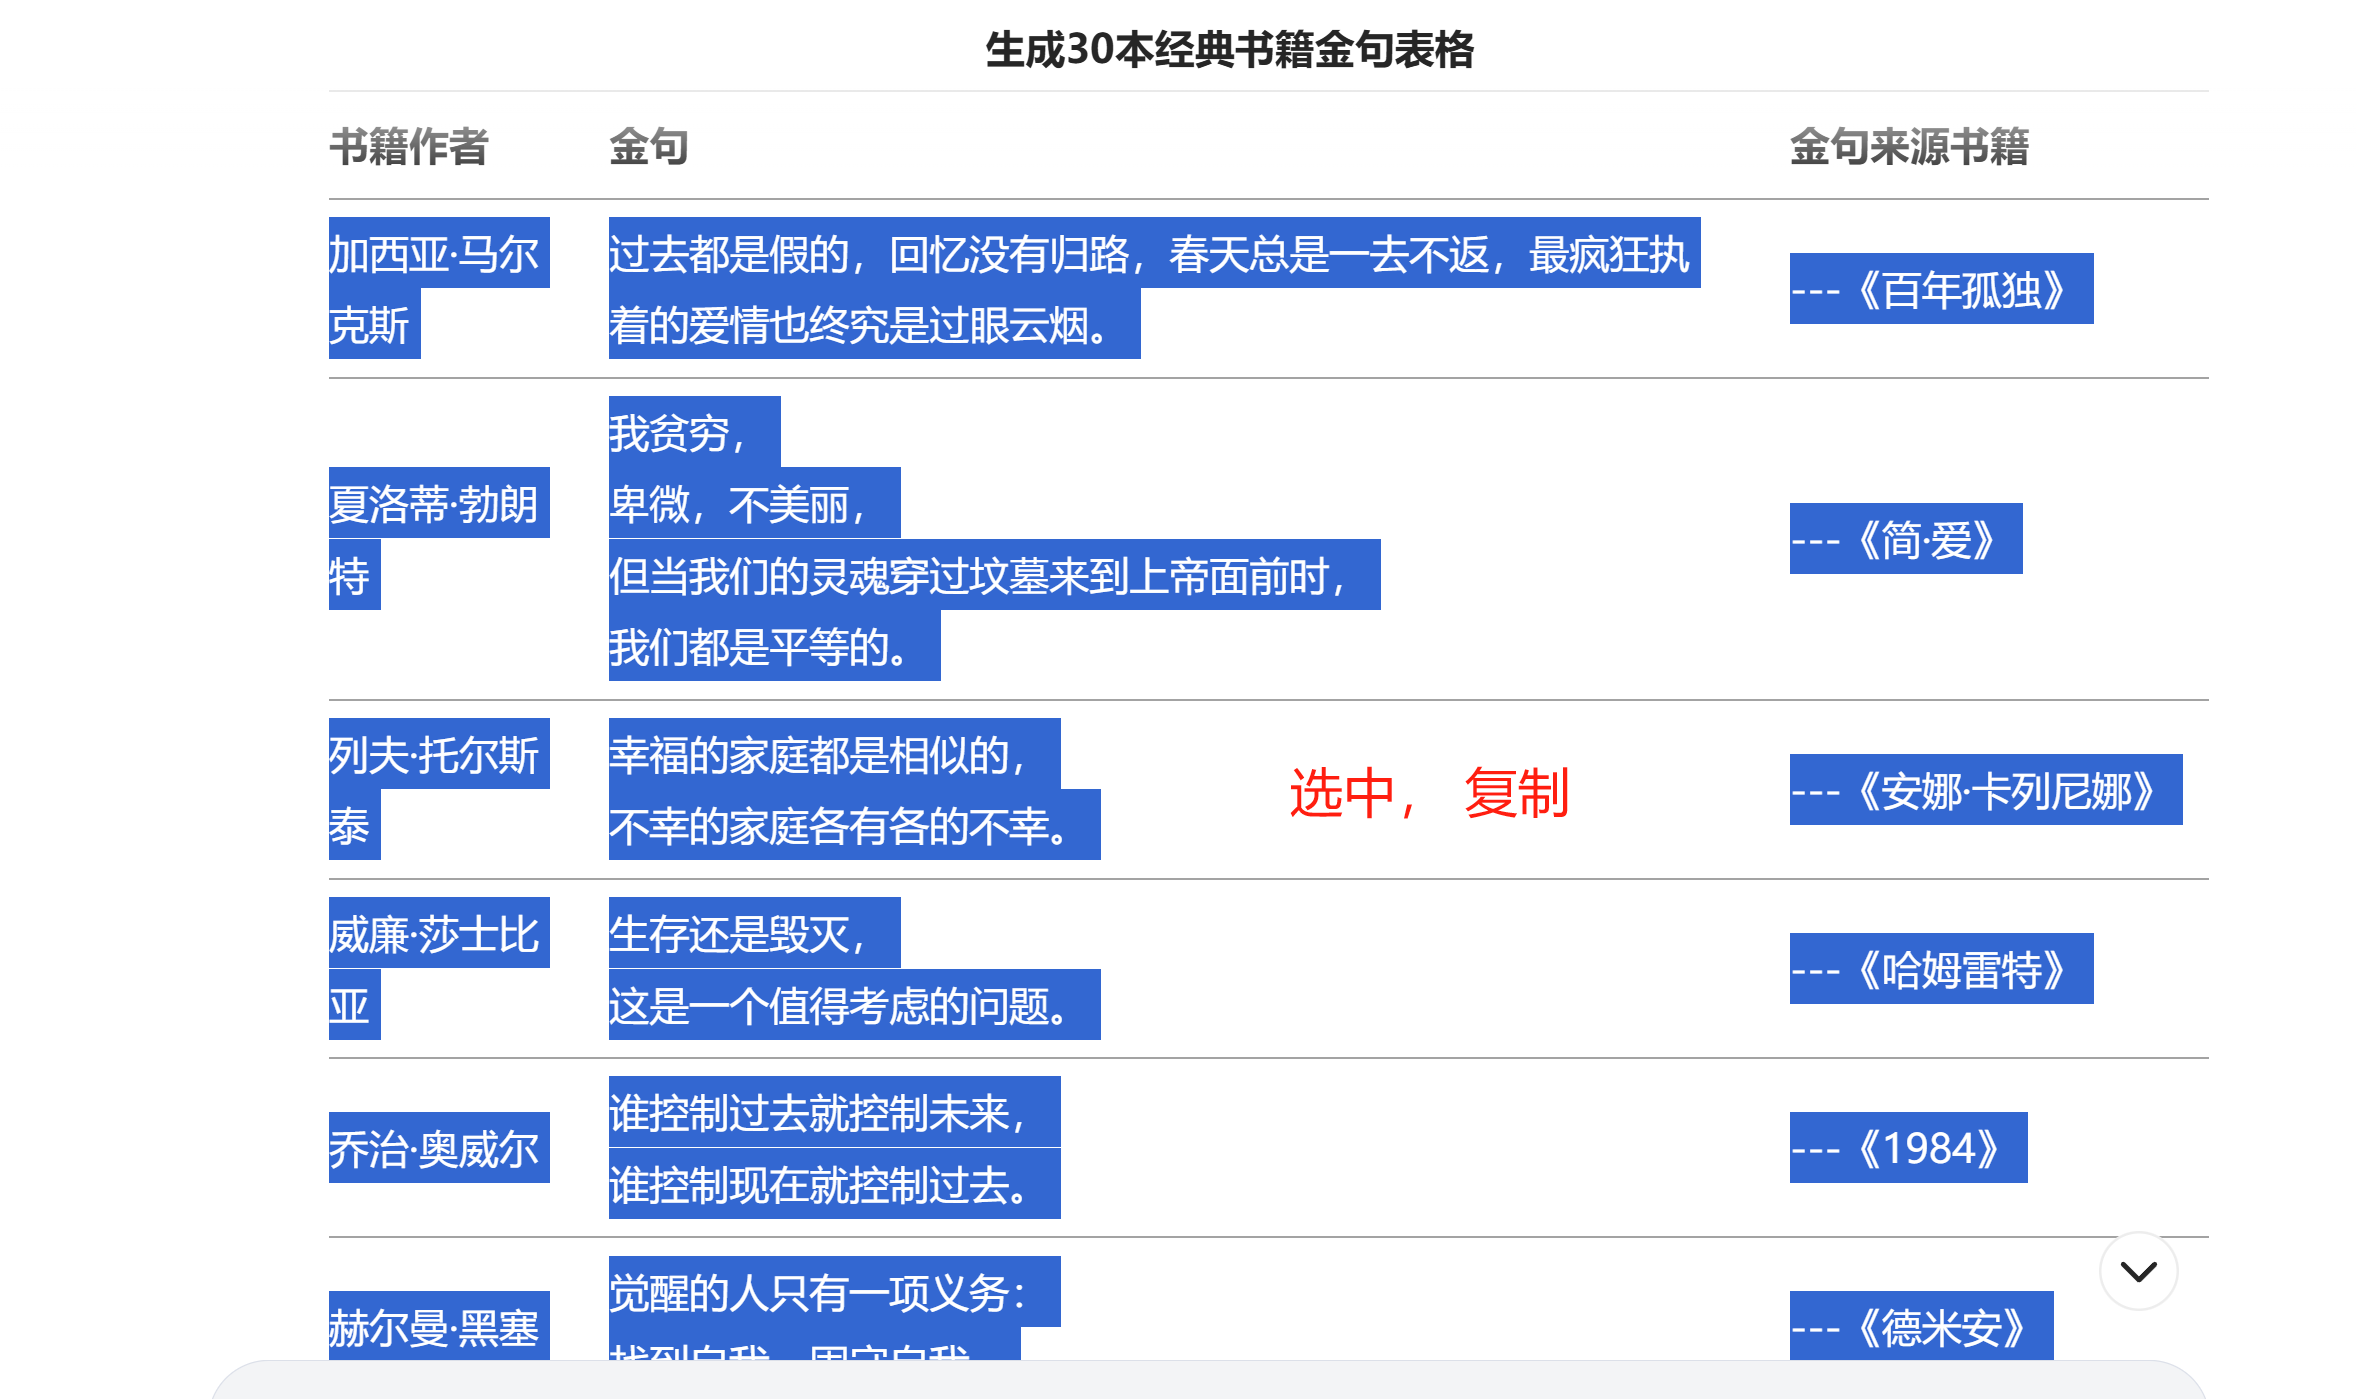
Task: Click source cell 《安娜·卡列尼娜》
Action: click(x=1986, y=790)
